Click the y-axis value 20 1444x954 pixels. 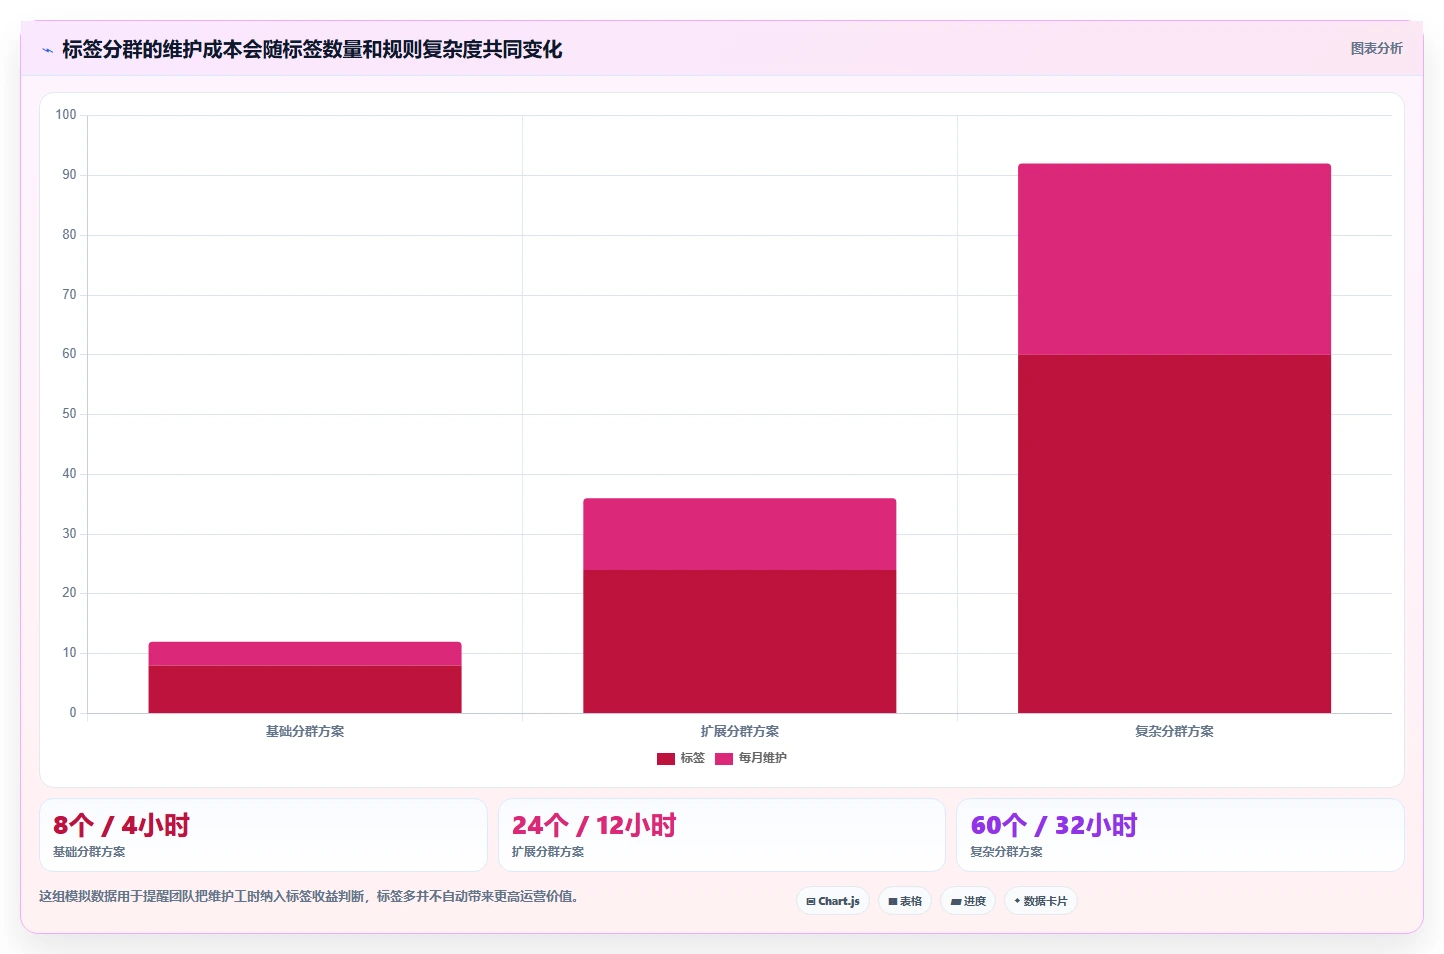pyautogui.click(x=69, y=593)
